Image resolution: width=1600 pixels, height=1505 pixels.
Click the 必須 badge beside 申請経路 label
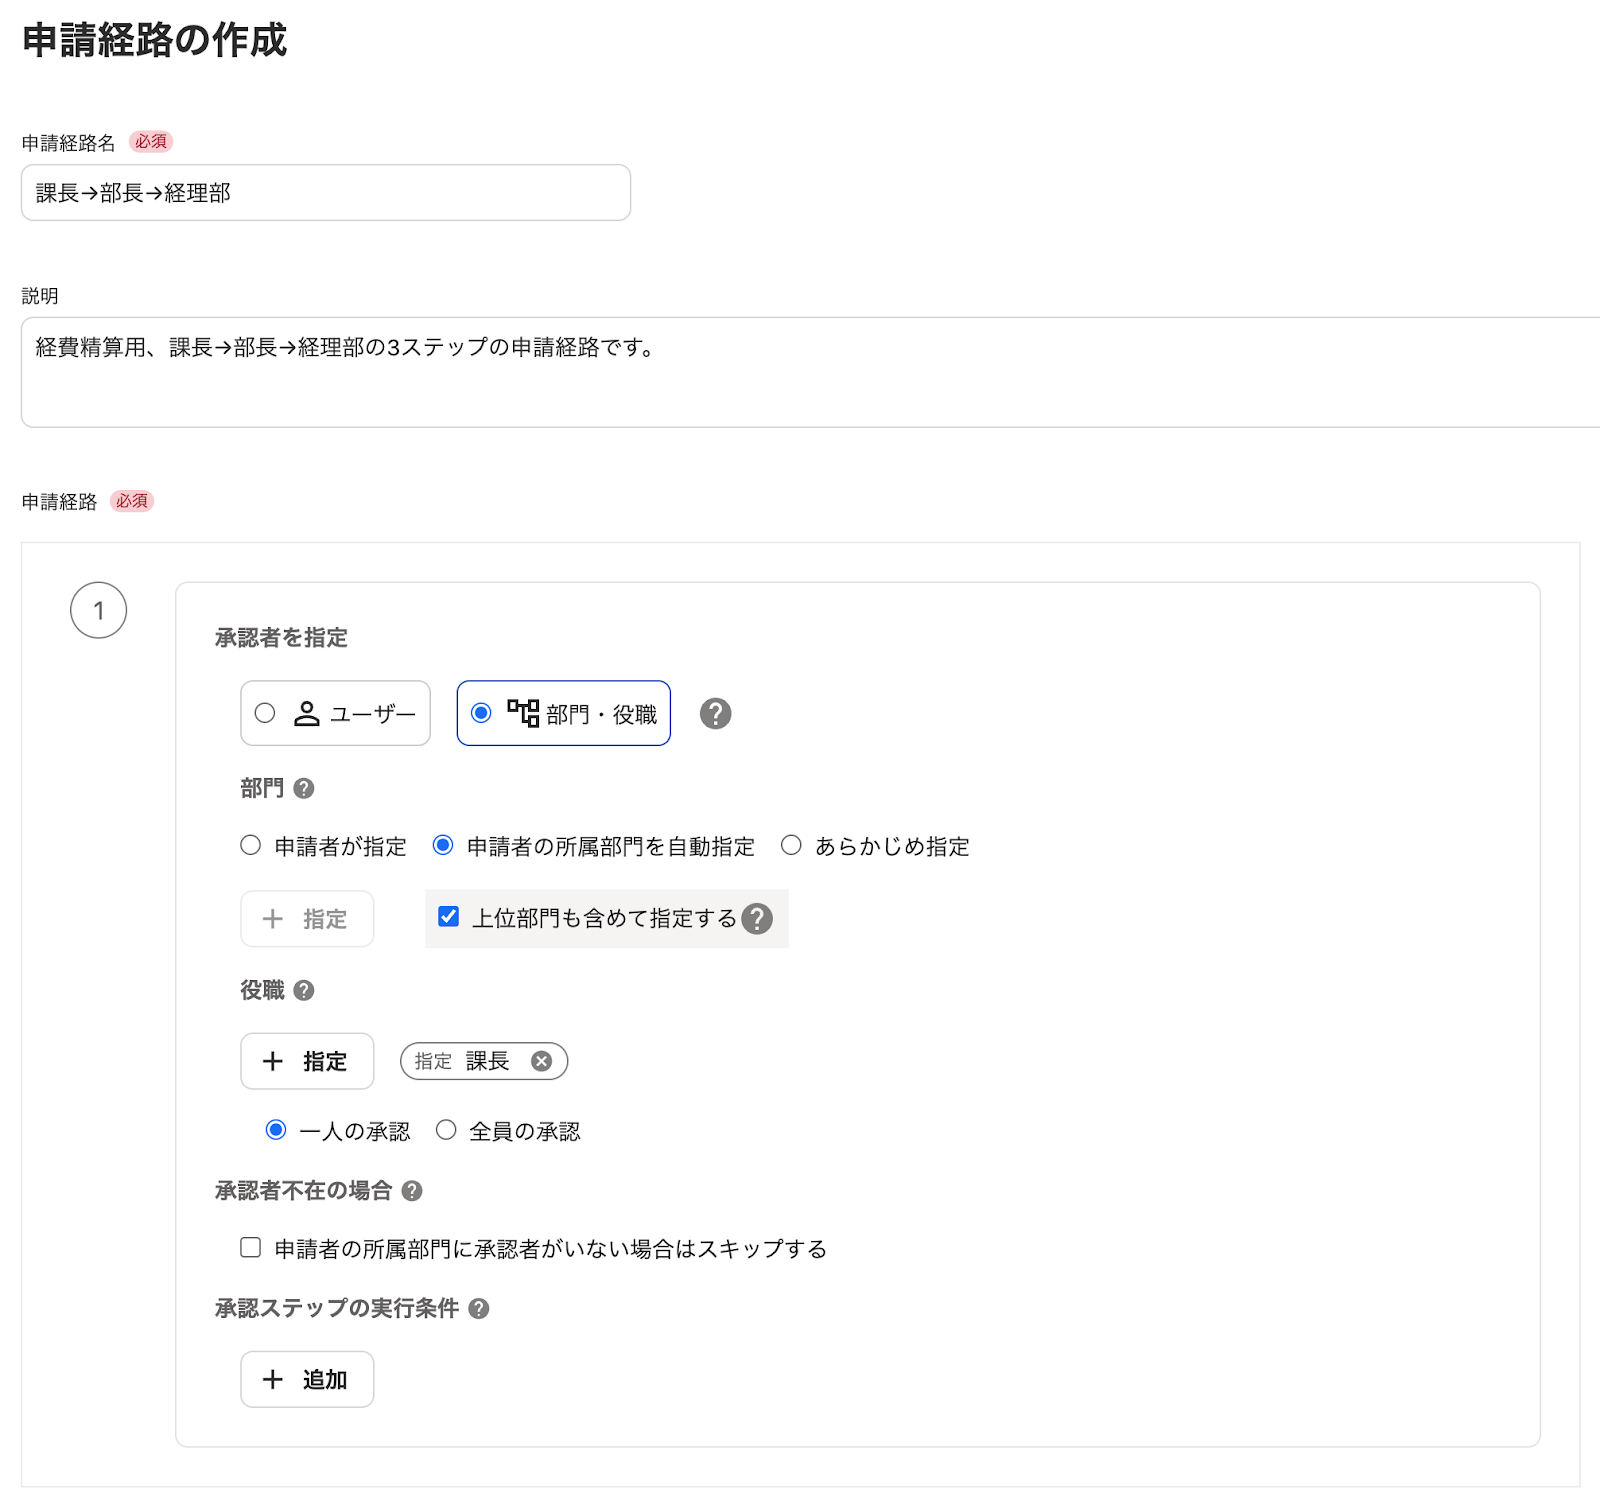[132, 501]
